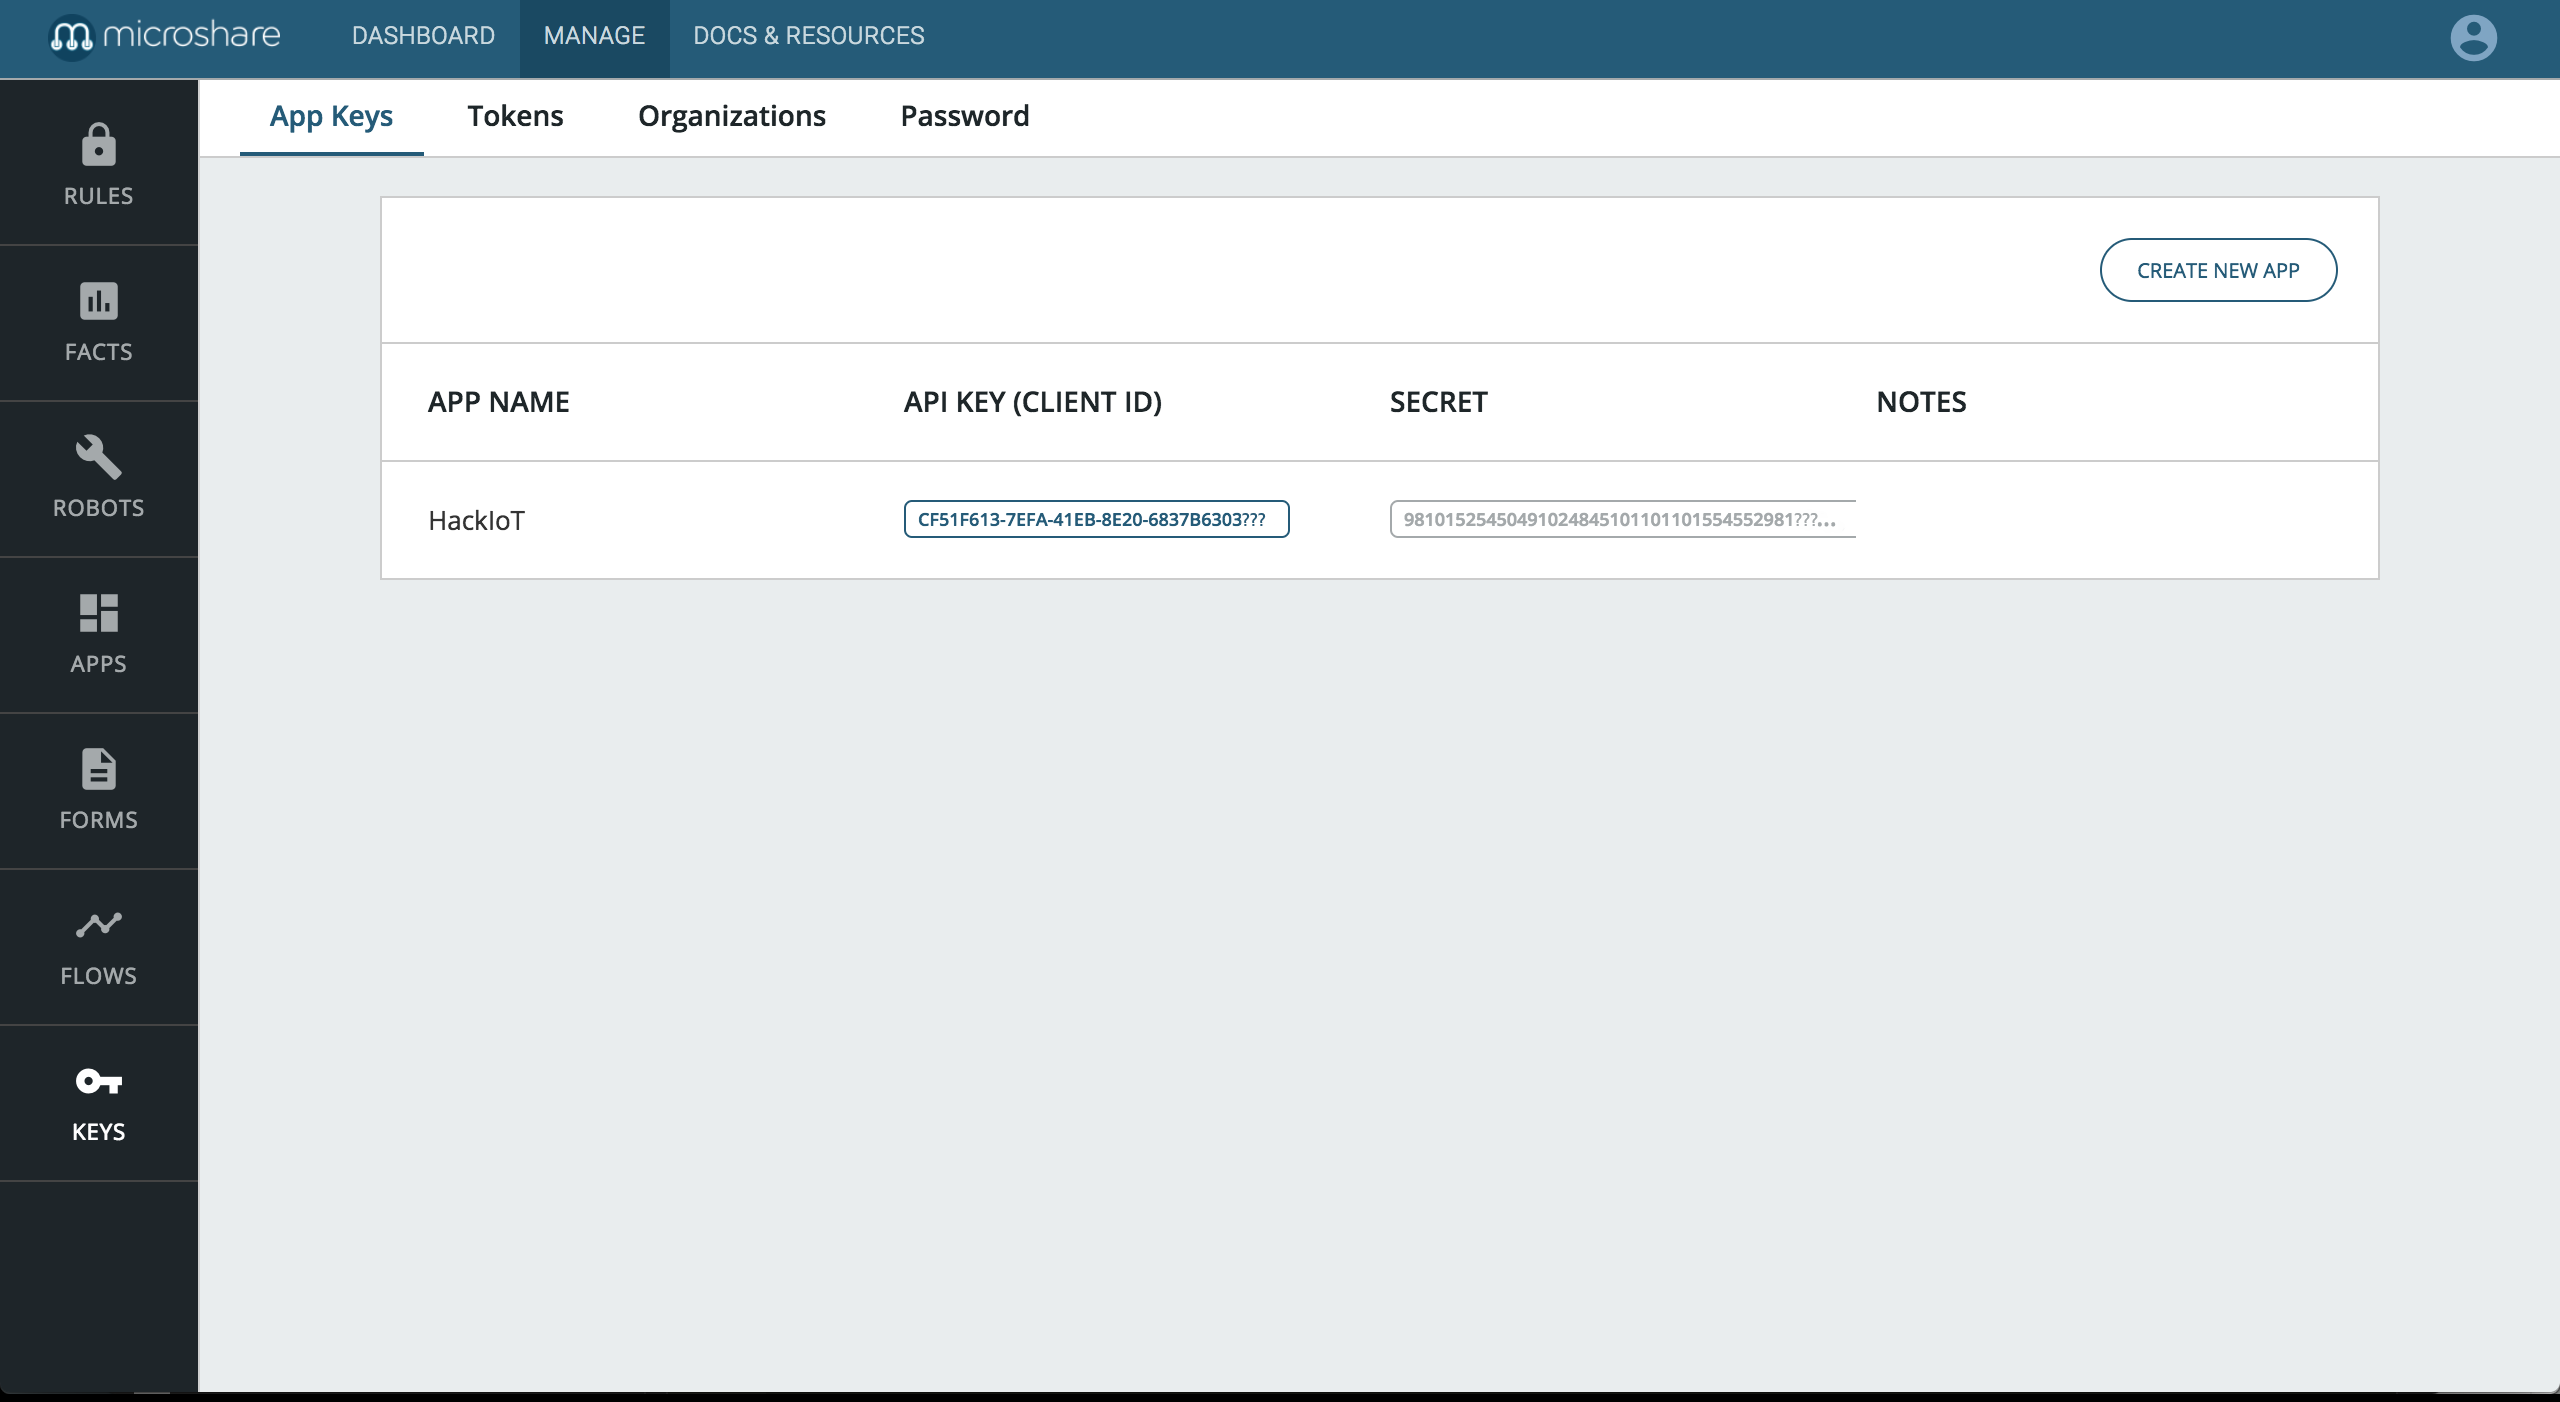
Task: Open the Keys key icon
Action: click(98, 1081)
